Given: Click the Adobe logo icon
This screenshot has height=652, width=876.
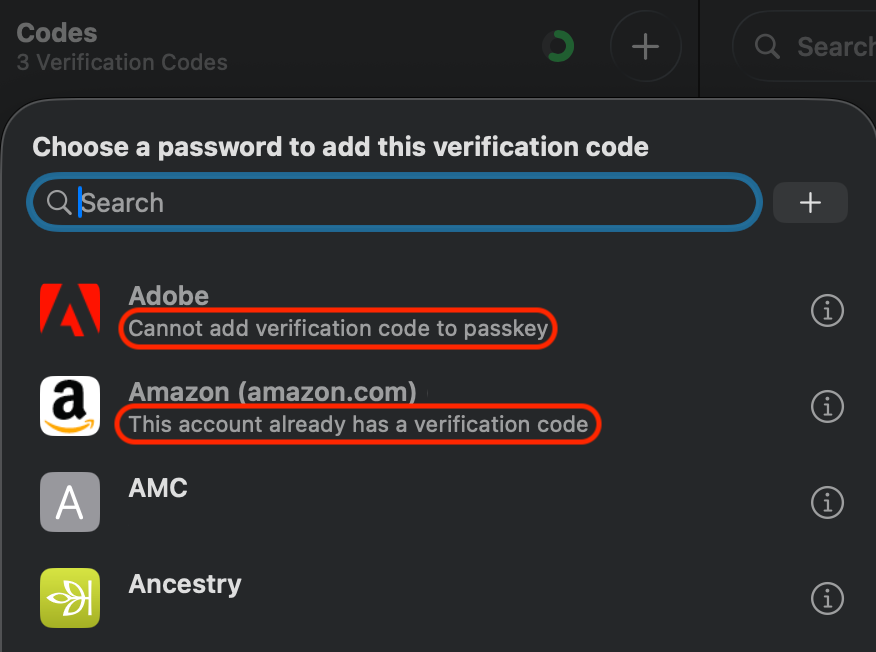Looking at the screenshot, I should coord(70,310).
